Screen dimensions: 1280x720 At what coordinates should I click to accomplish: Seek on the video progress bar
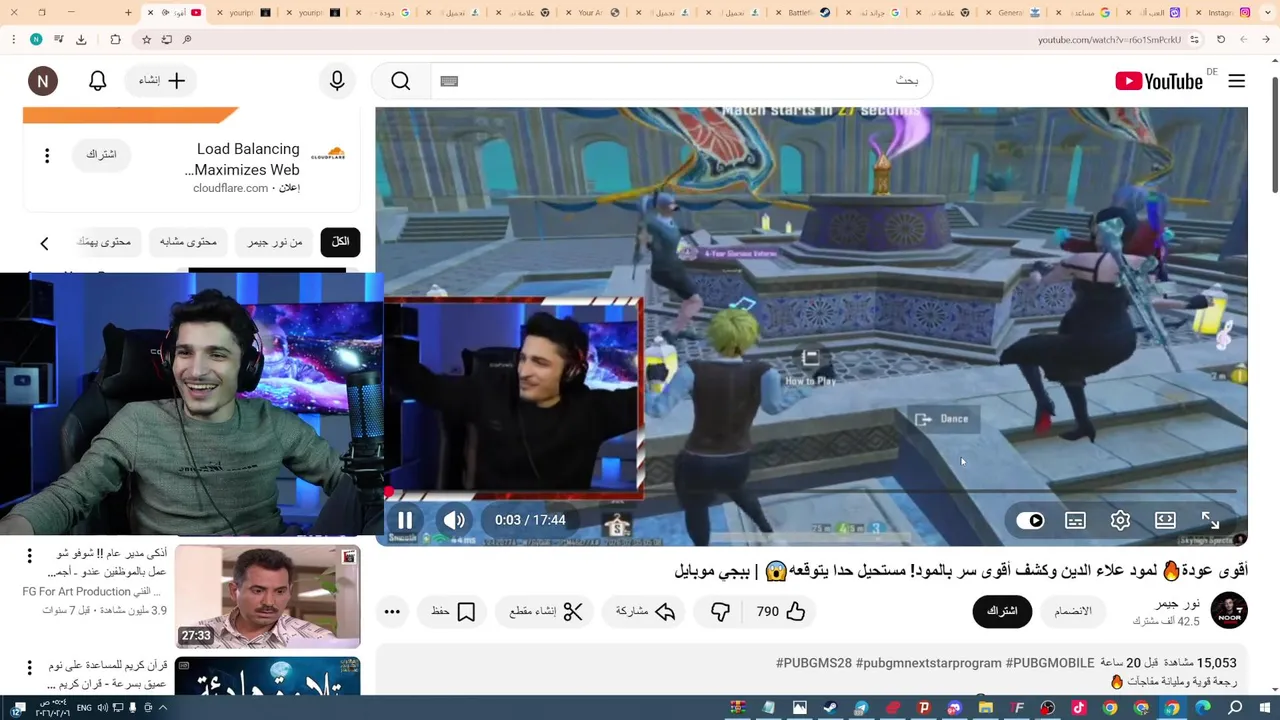pos(812,492)
